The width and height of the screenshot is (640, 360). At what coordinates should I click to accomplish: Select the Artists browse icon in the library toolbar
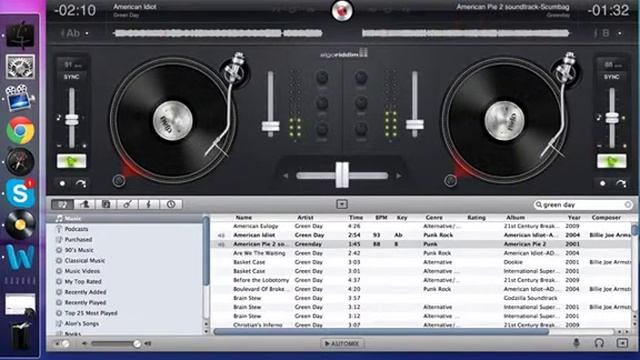point(84,204)
